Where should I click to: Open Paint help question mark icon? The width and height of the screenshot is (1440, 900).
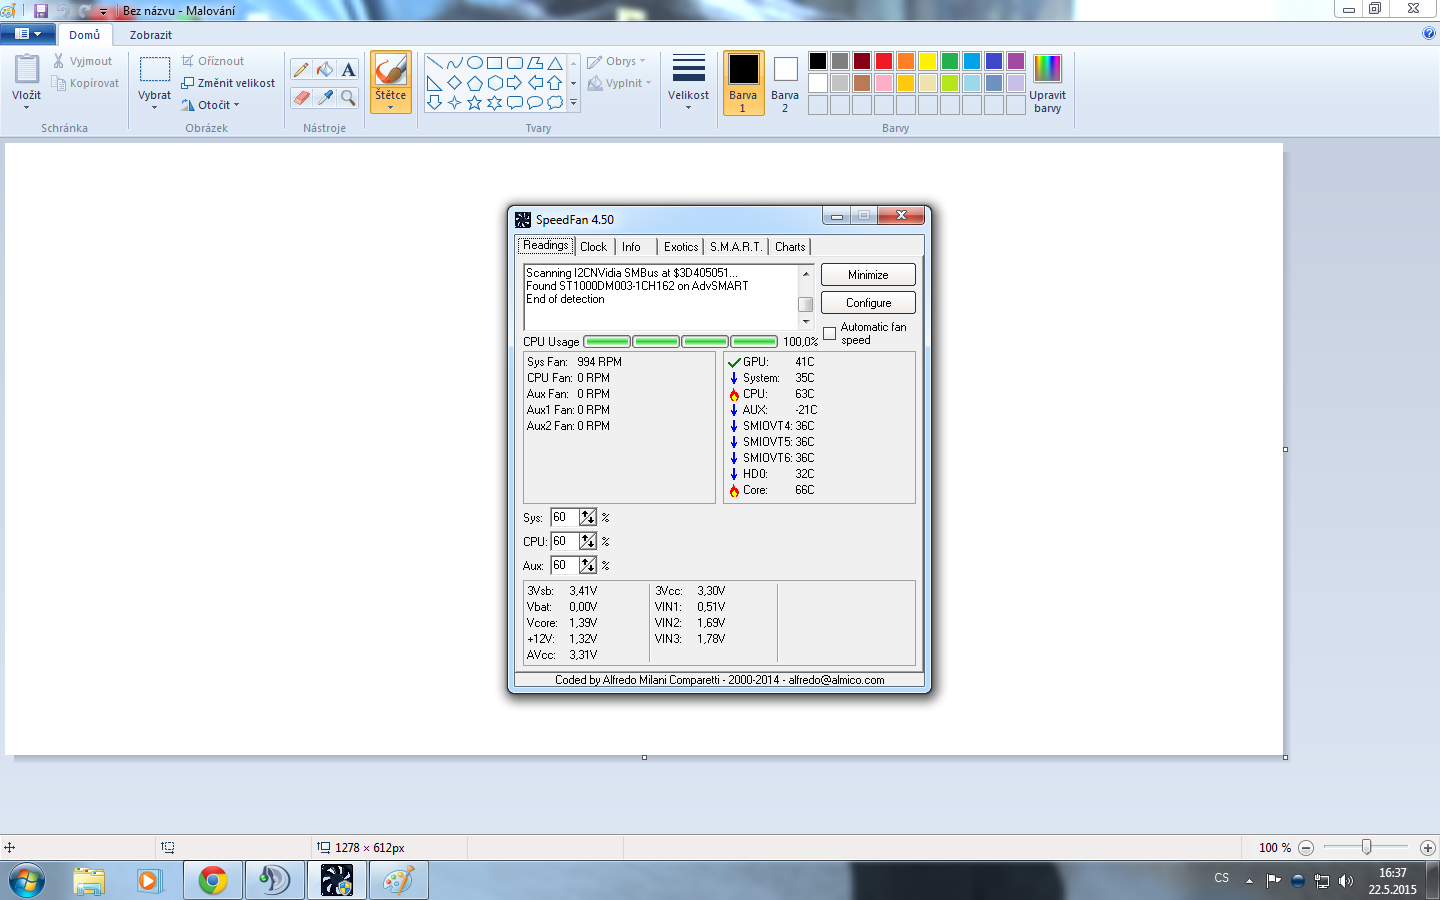(x=1428, y=33)
